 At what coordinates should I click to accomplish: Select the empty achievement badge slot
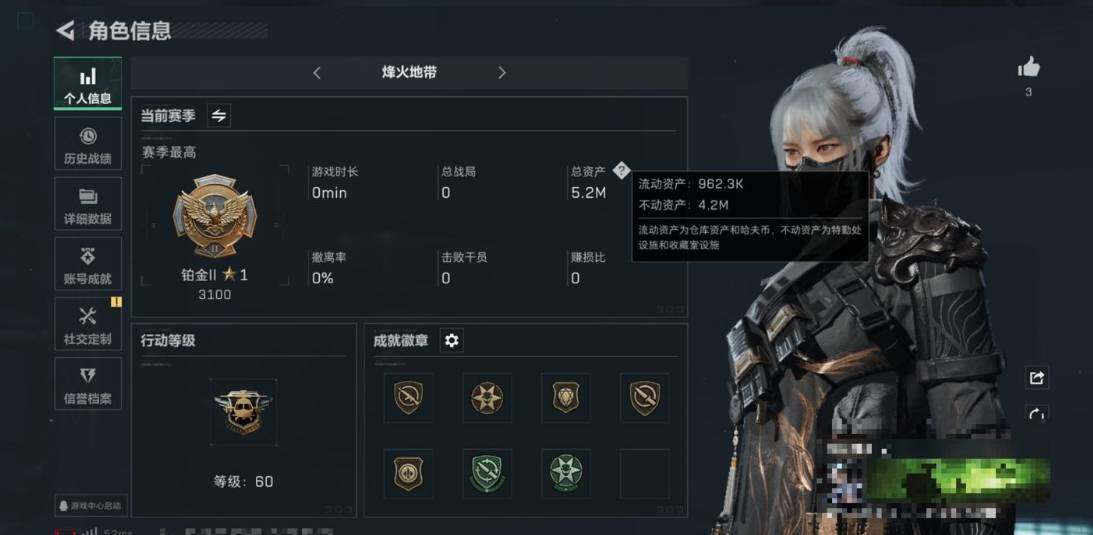645,473
